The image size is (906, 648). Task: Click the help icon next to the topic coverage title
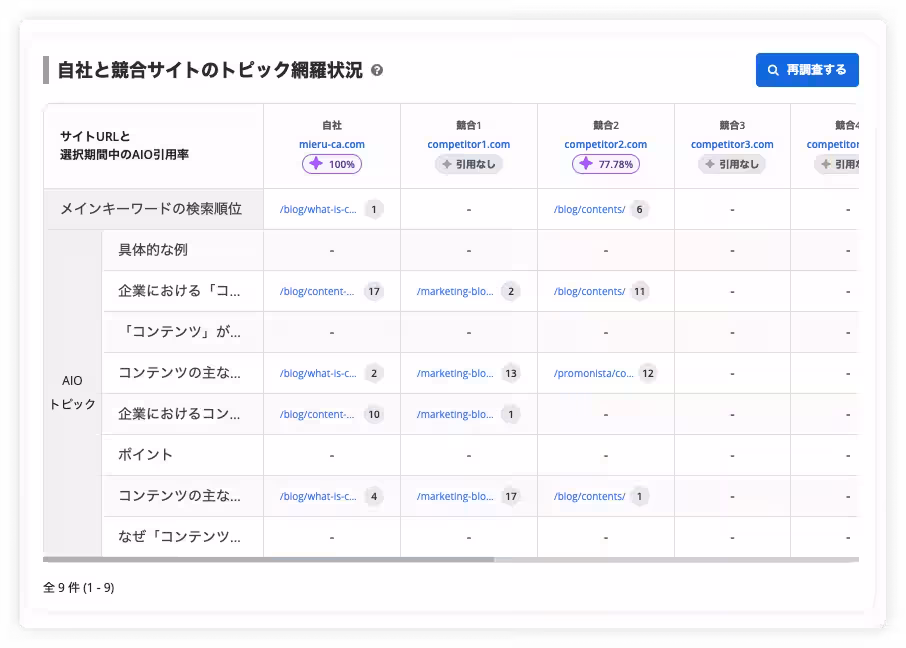[x=375, y=69]
